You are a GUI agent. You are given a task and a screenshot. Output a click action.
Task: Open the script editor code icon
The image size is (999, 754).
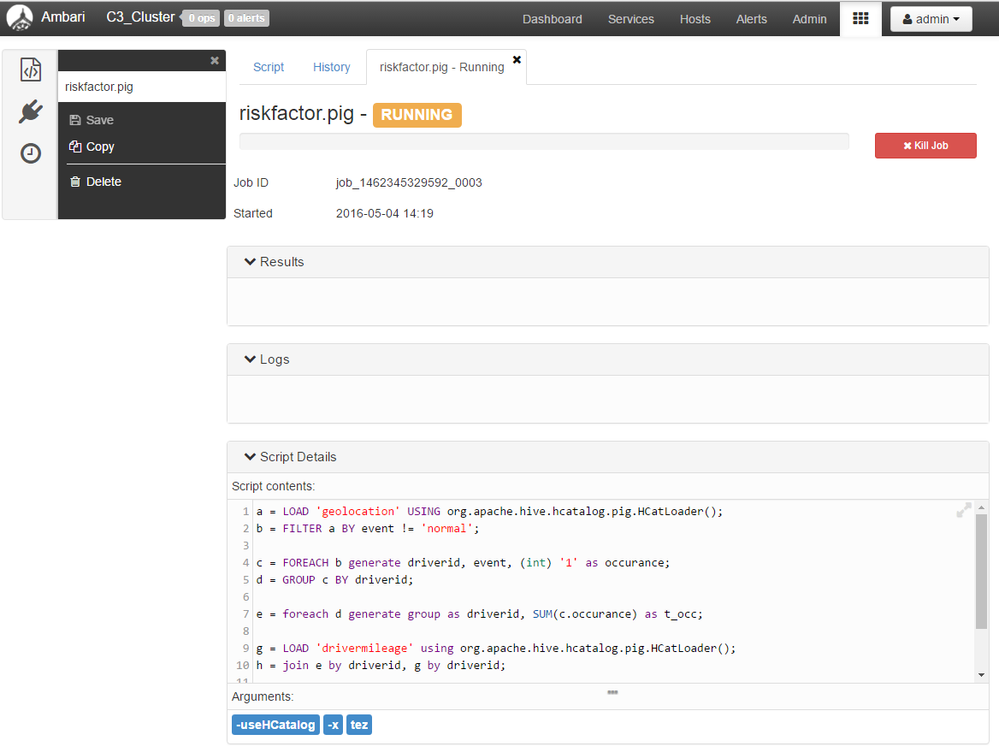coord(31,70)
